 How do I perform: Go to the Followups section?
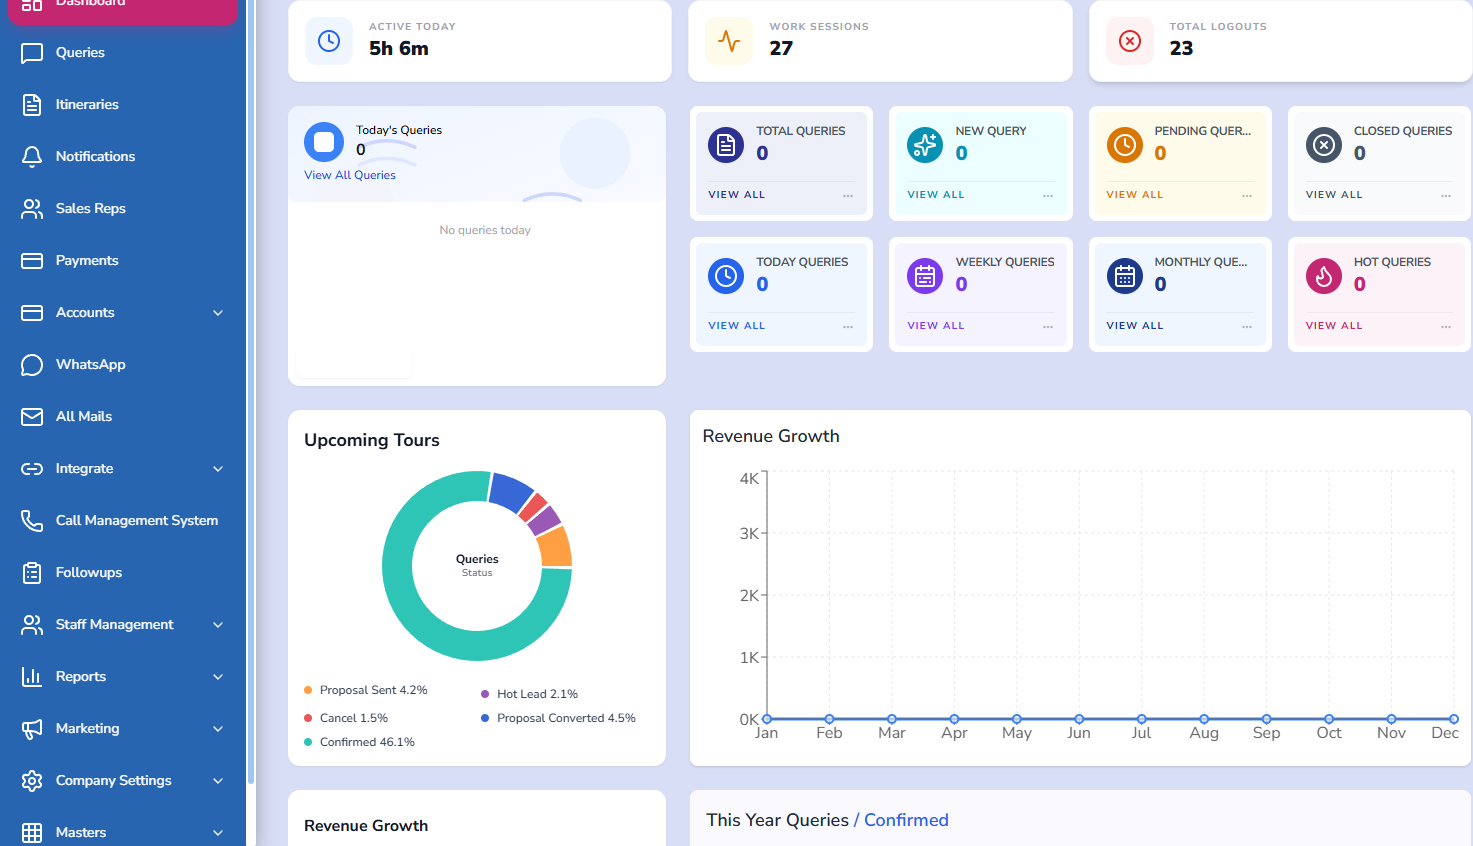coord(88,573)
